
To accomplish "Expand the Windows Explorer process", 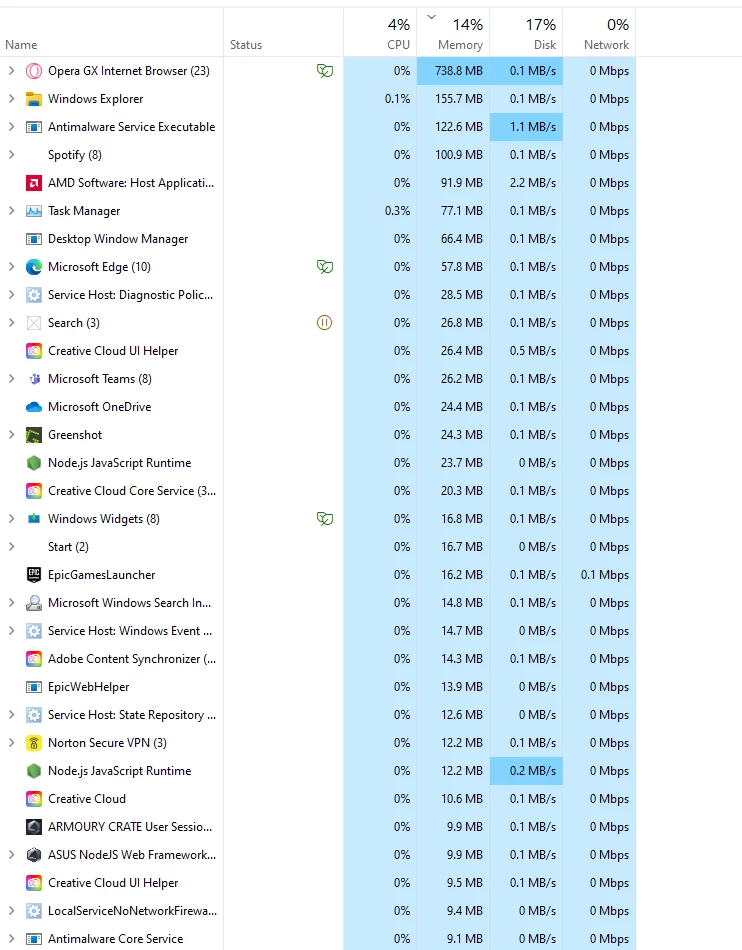I will click(x=11, y=99).
